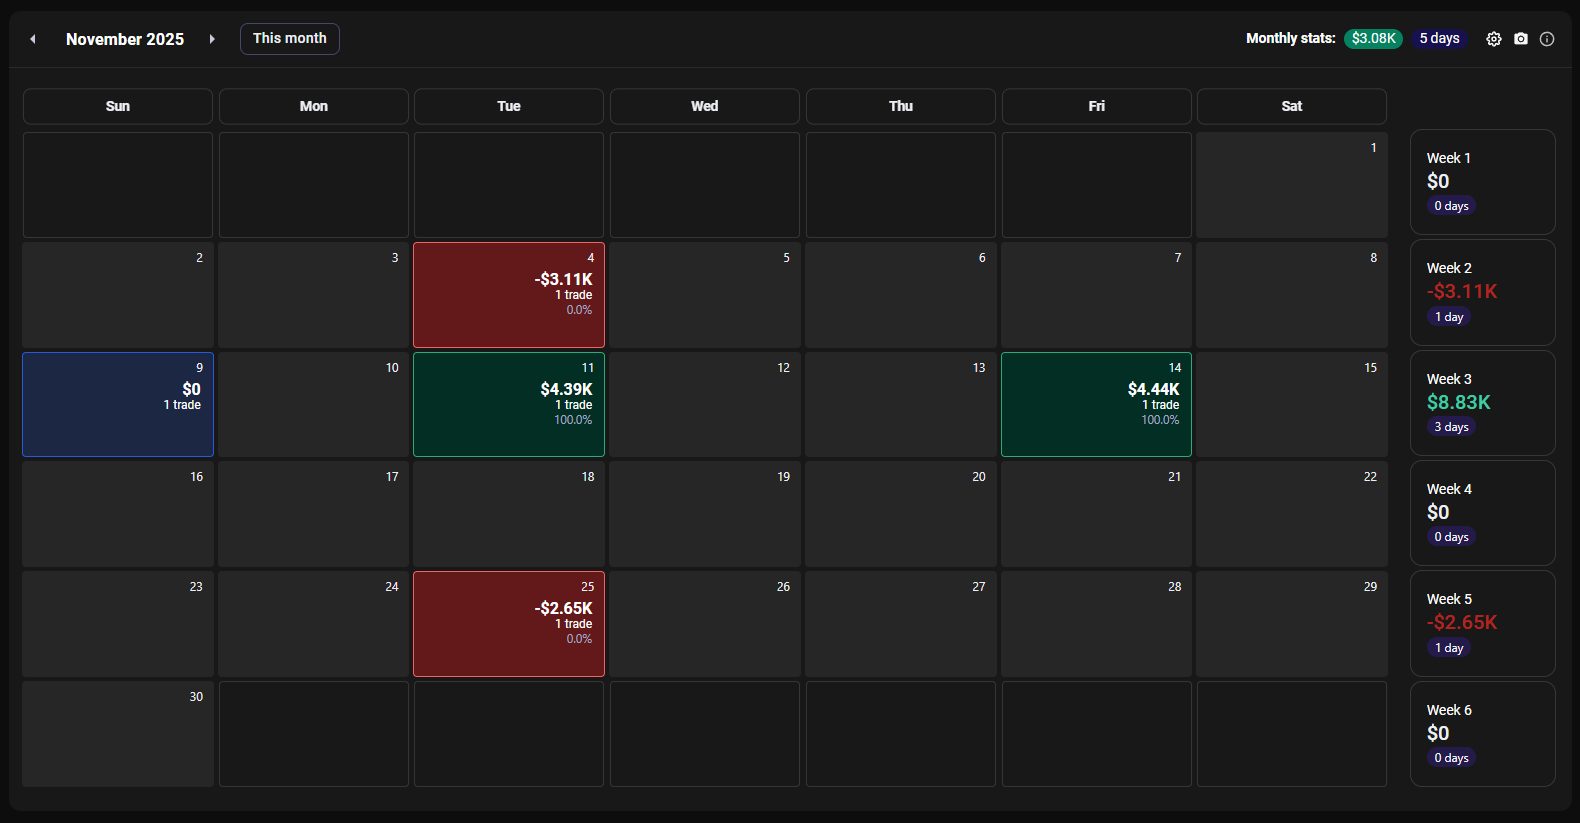This screenshot has width=1580, height=823.
Task: Open November 25 losing day cell
Action: click(508, 624)
